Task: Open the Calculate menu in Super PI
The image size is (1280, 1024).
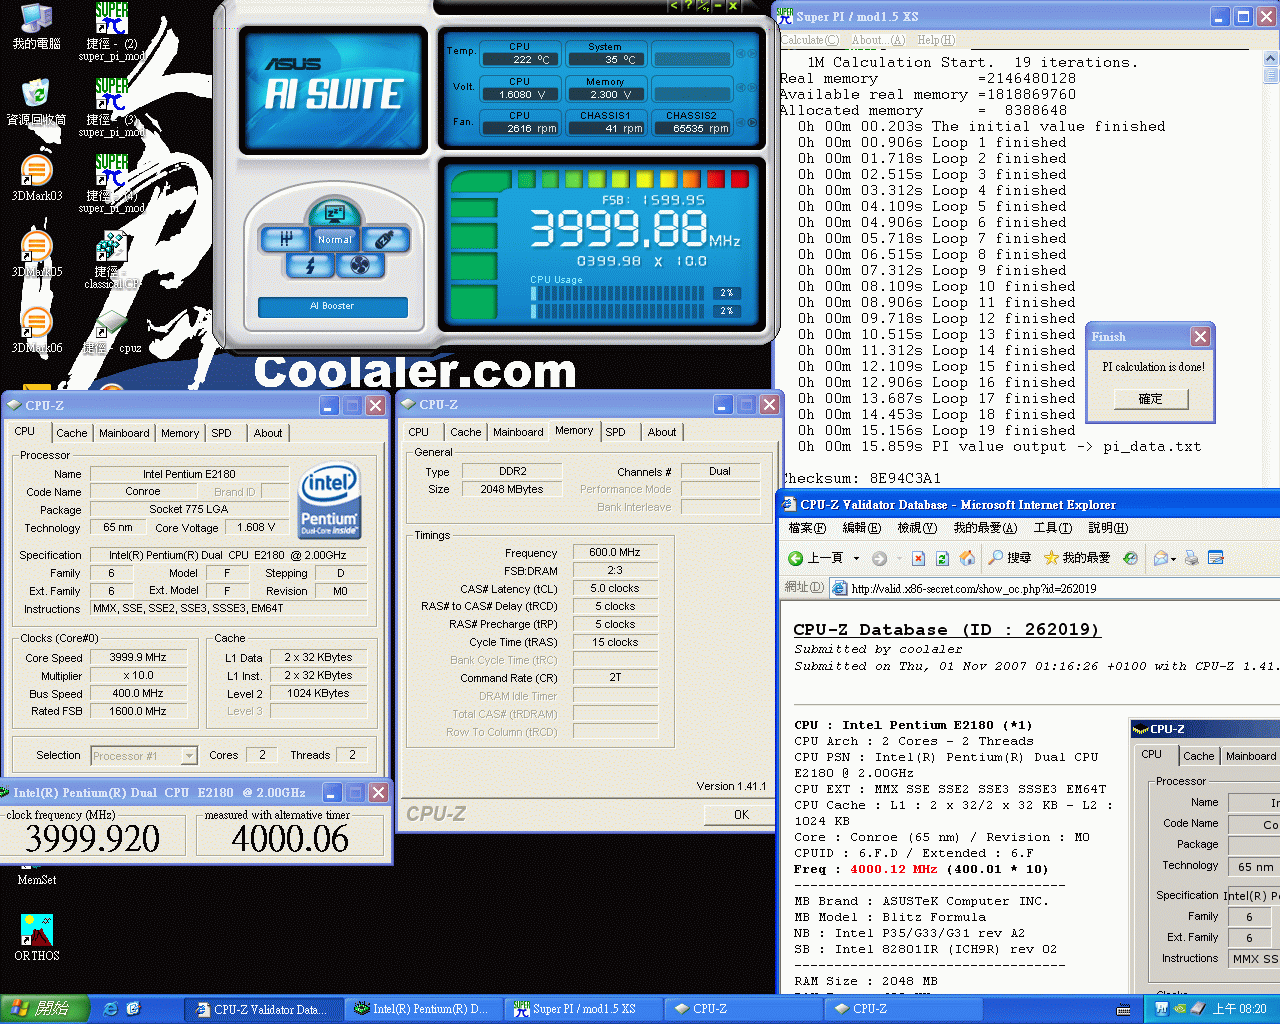Action: pyautogui.click(x=810, y=40)
